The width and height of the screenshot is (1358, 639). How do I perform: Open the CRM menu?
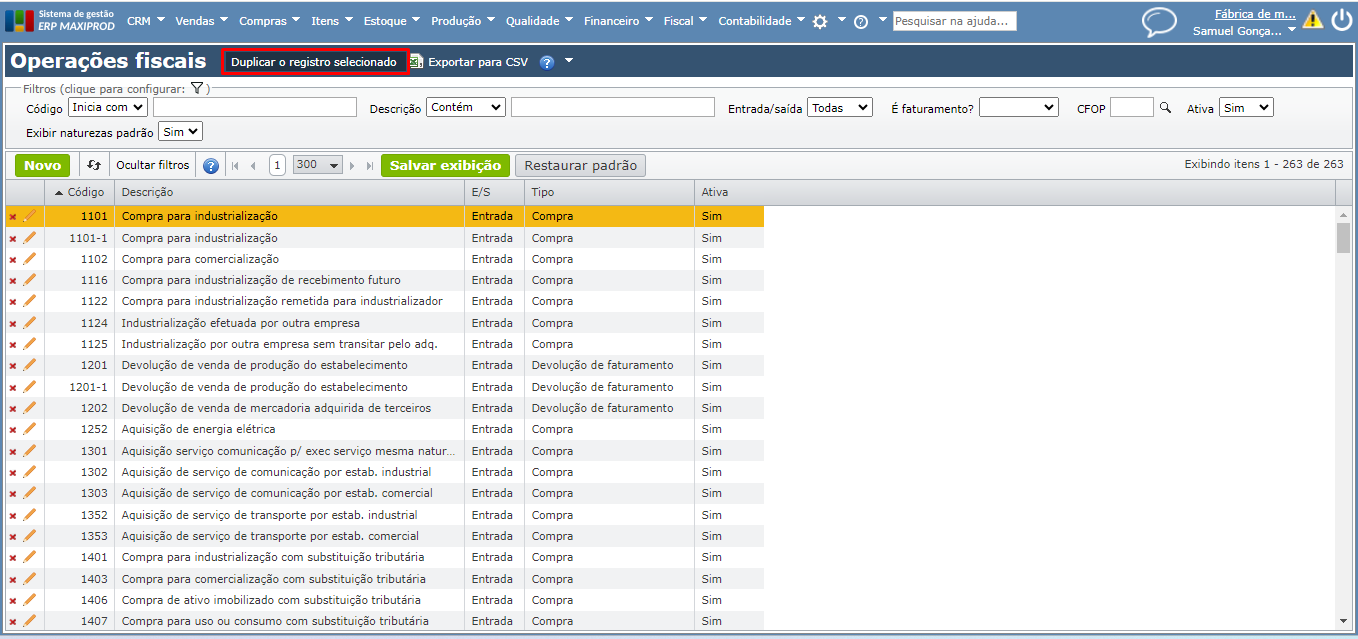tap(146, 21)
